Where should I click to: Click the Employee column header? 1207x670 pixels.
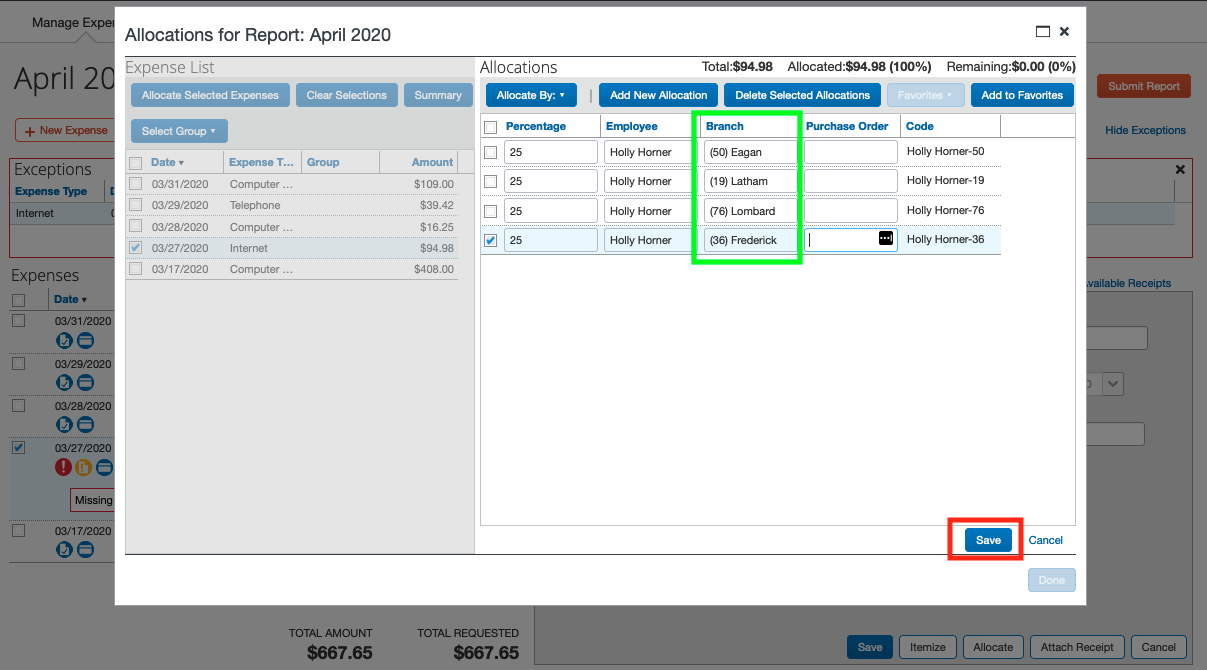tap(632, 126)
